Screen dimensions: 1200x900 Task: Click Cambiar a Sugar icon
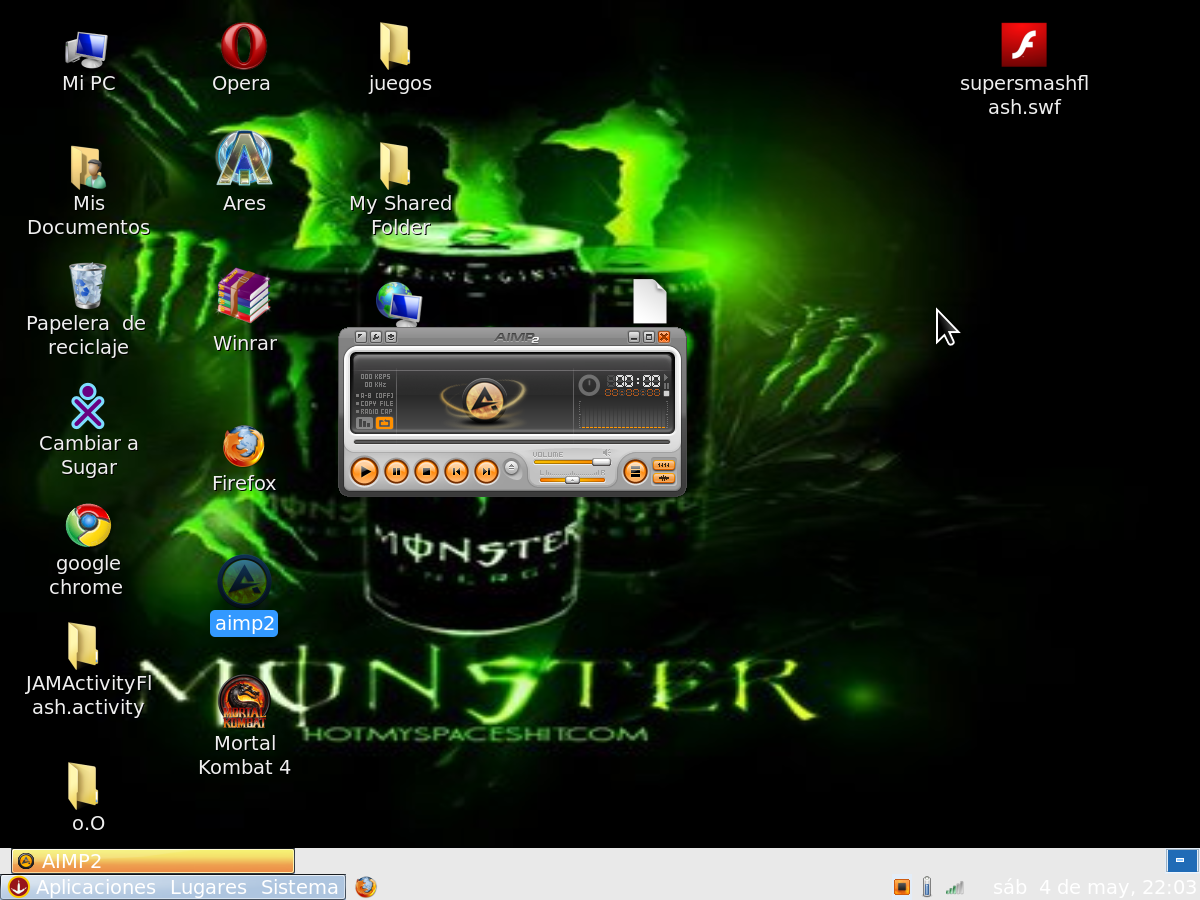tap(88, 431)
